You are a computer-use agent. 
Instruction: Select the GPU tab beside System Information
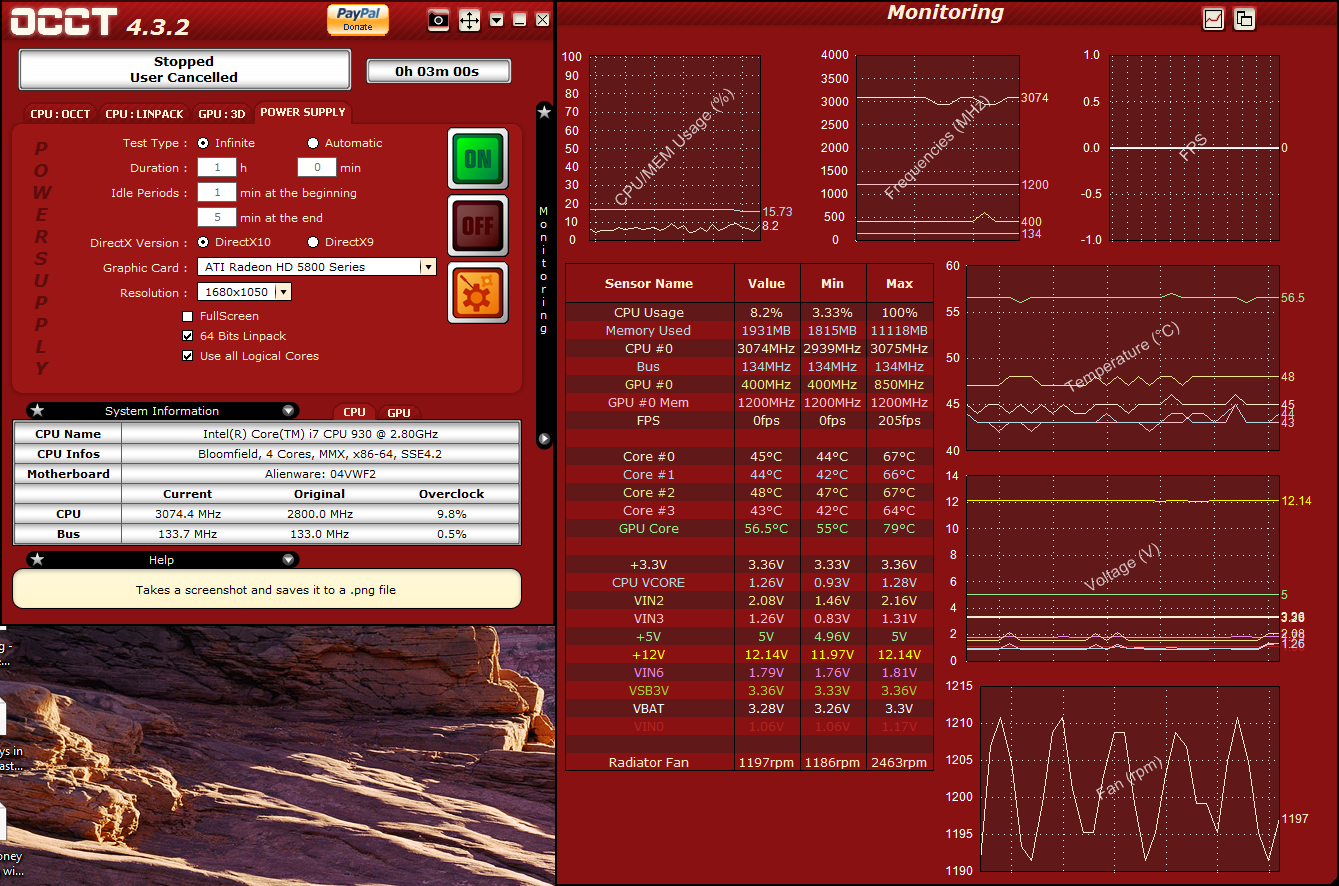point(399,412)
